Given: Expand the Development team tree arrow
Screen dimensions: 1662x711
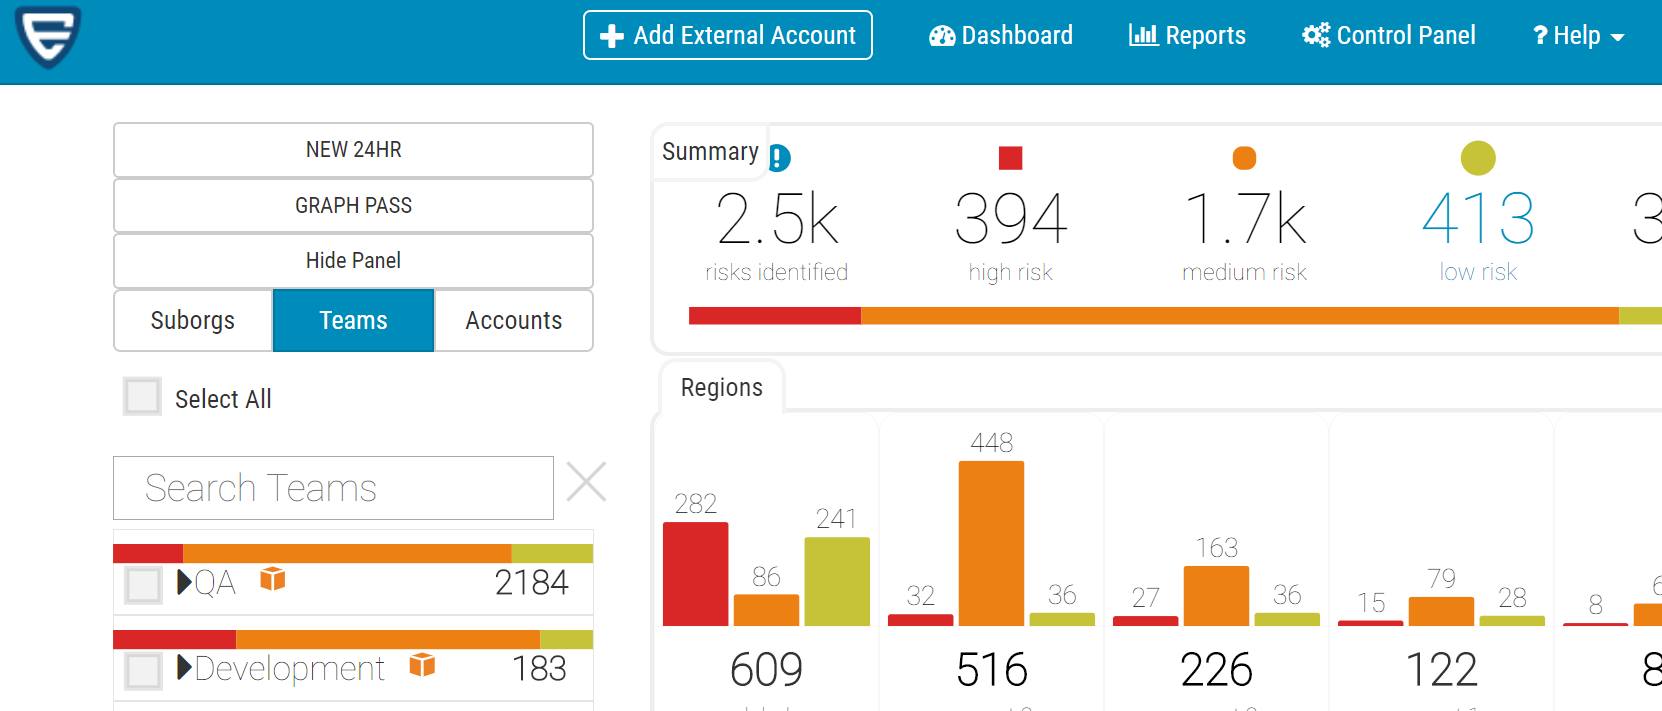Looking at the screenshot, I should [184, 667].
